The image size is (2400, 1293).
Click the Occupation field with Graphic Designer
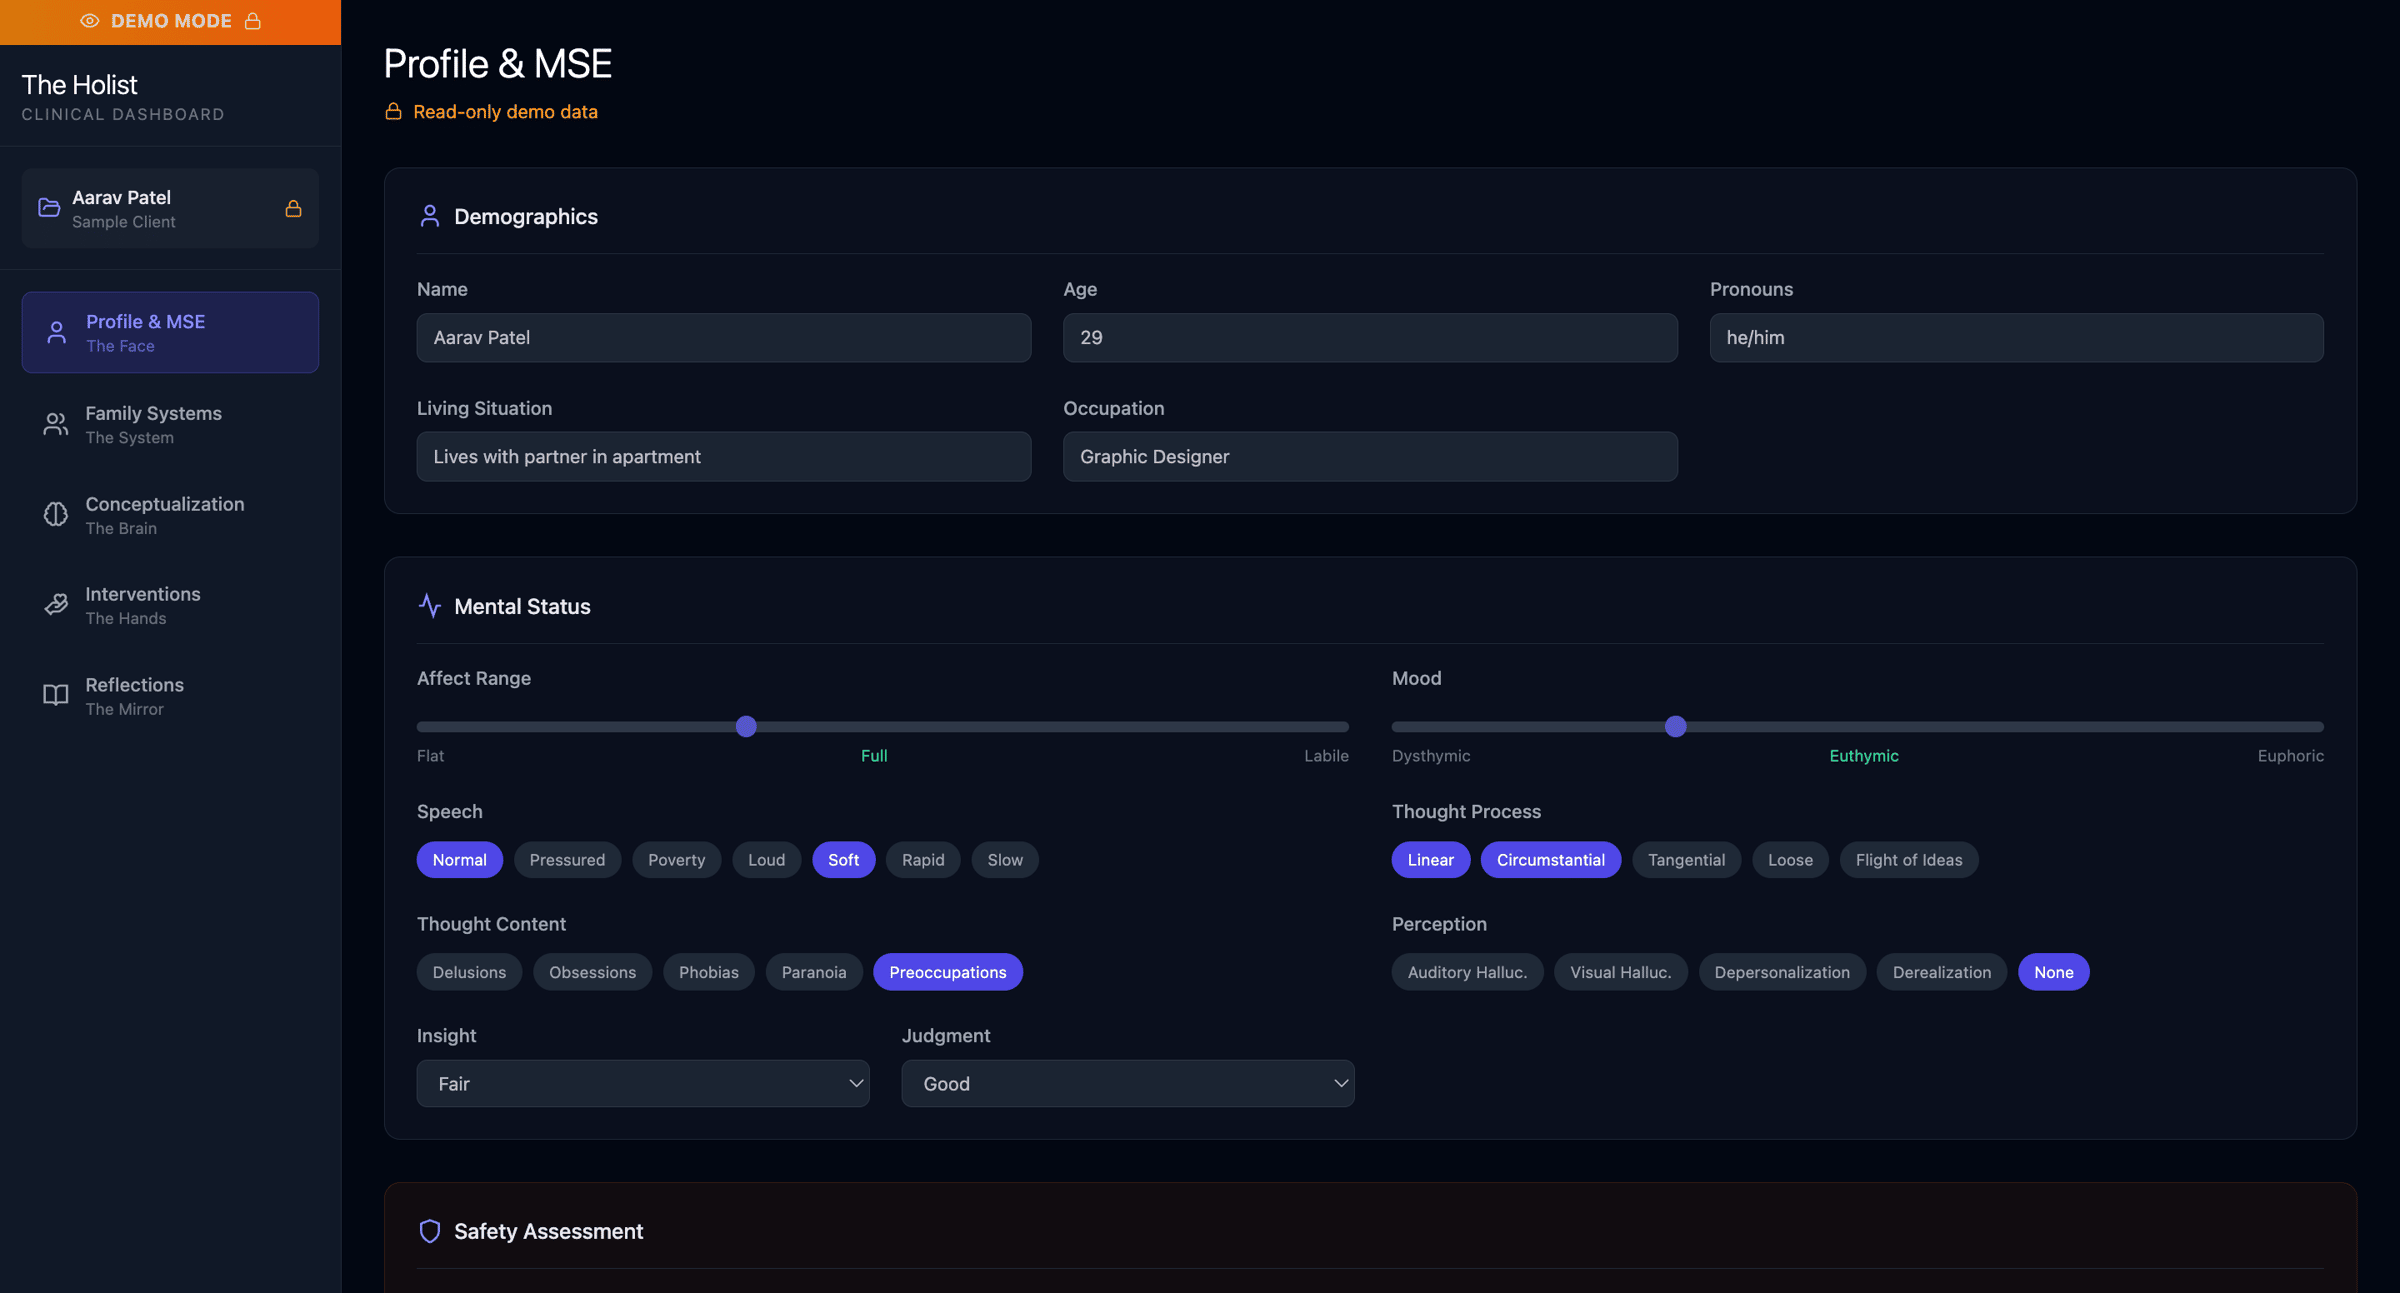point(1369,457)
